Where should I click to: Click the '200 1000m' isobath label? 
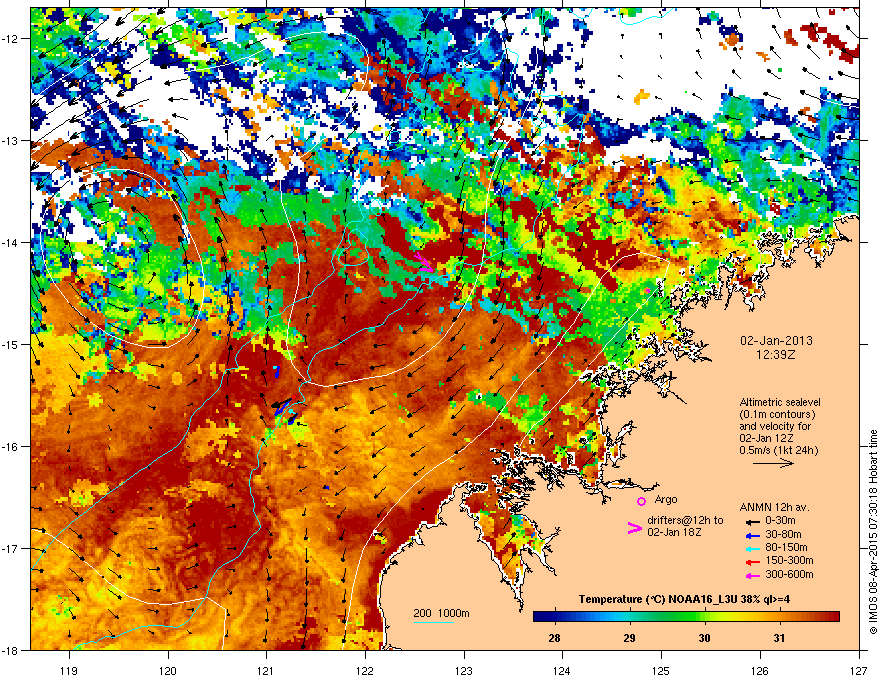pyautogui.click(x=441, y=613)
